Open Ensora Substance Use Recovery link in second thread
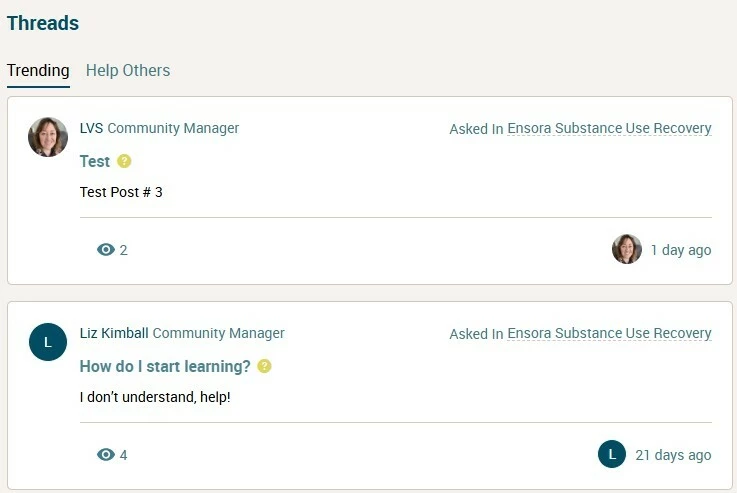Image resolution: width=737 pixels, height=493 pixels. [609, 333]
